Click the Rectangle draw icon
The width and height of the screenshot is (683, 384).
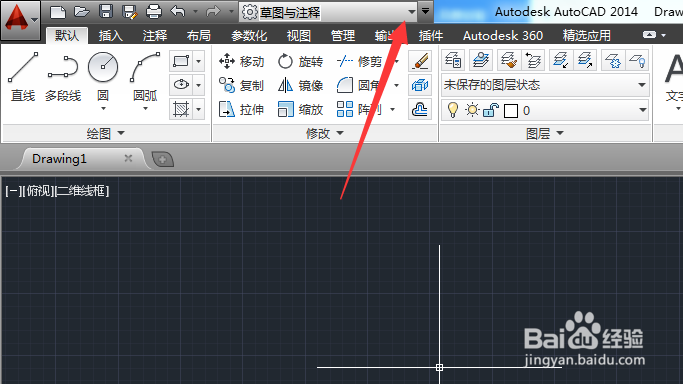tap(181, 61)
